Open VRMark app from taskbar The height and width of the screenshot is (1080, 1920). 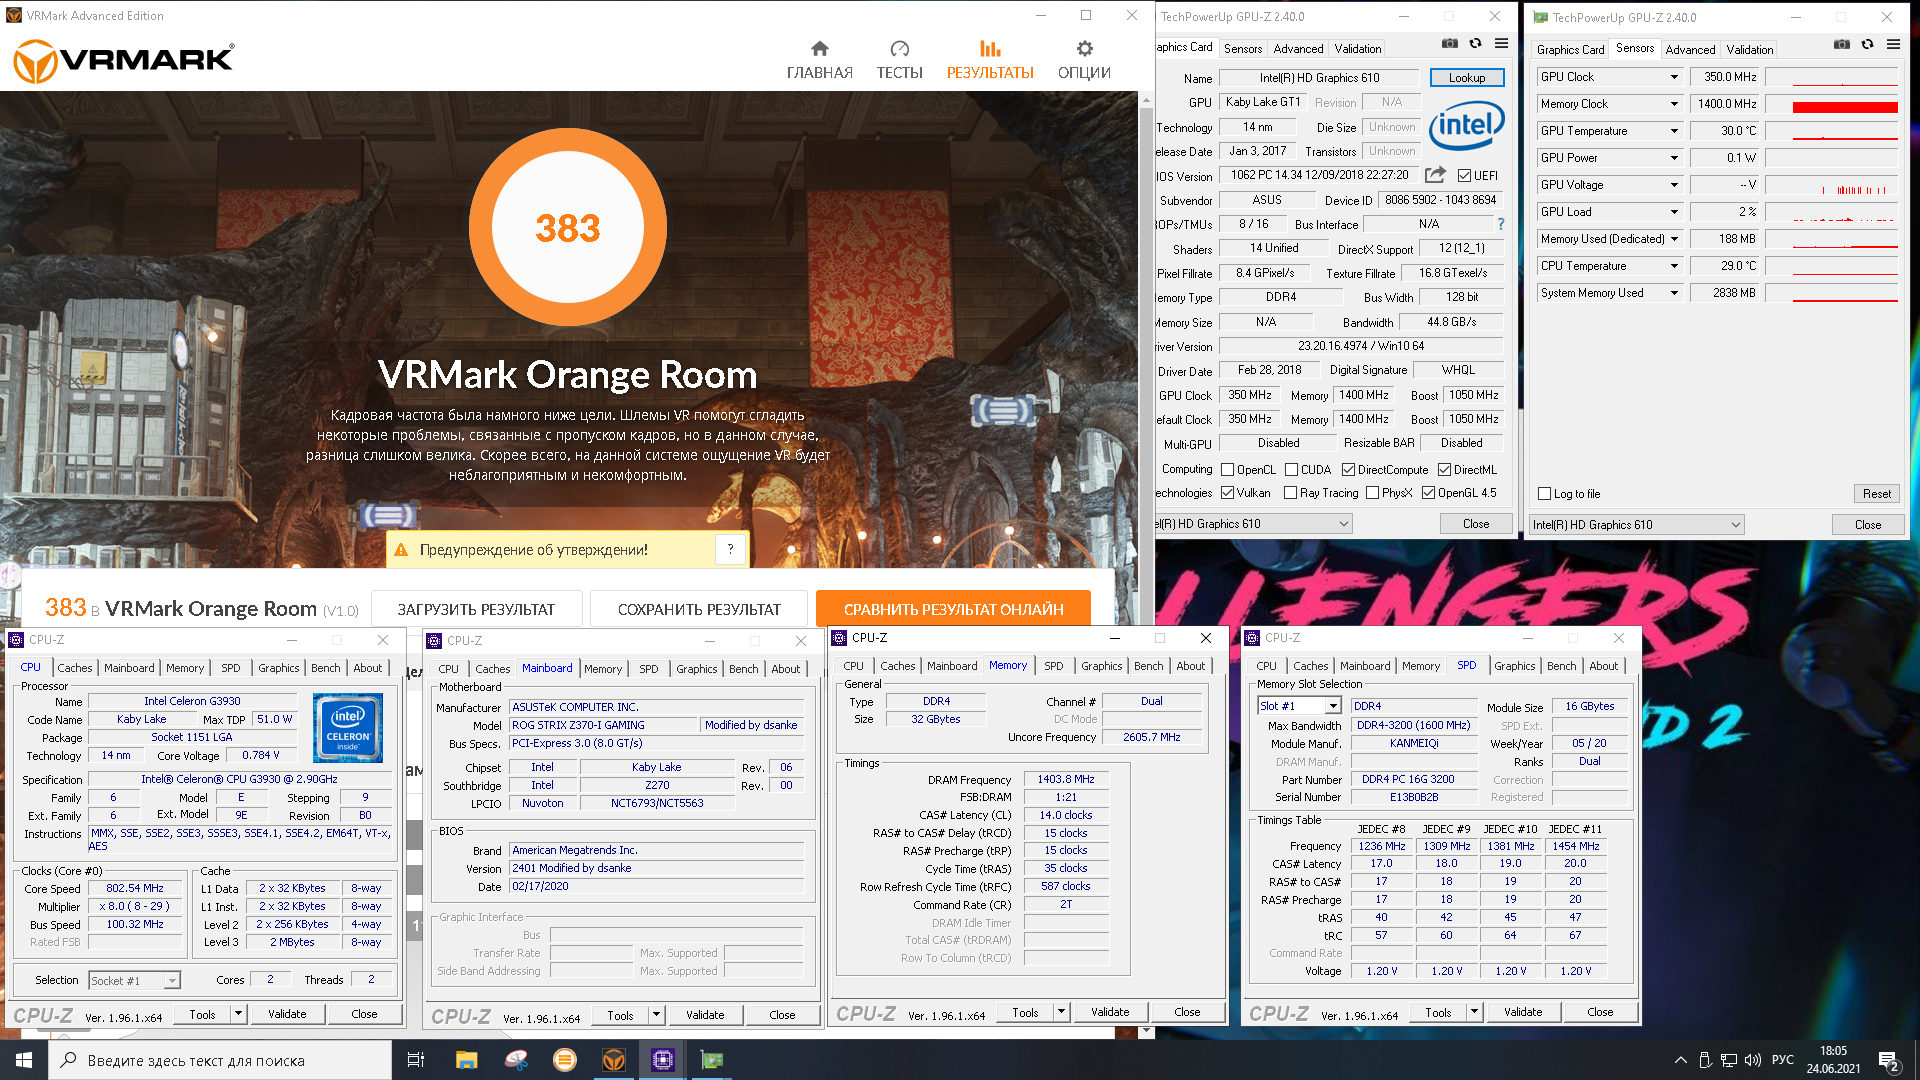tap(614, 1060)
